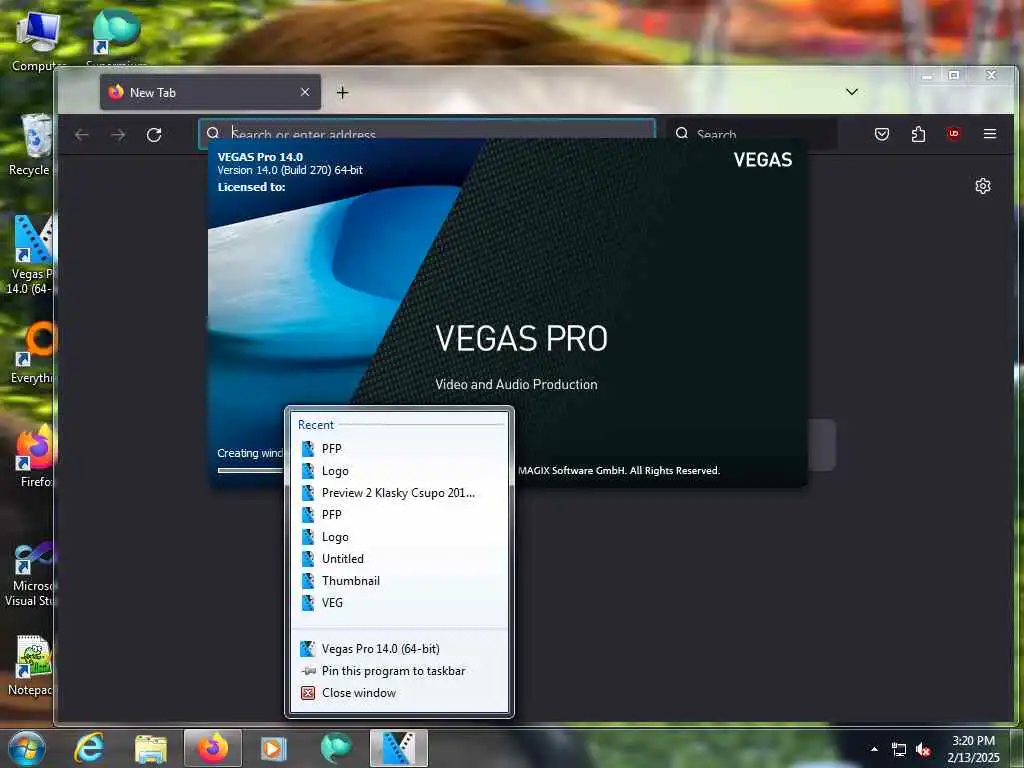Screen dimensions: 1024x768
Task: Open the Firefox hamburger menu
Action: [x=990, y=134]
